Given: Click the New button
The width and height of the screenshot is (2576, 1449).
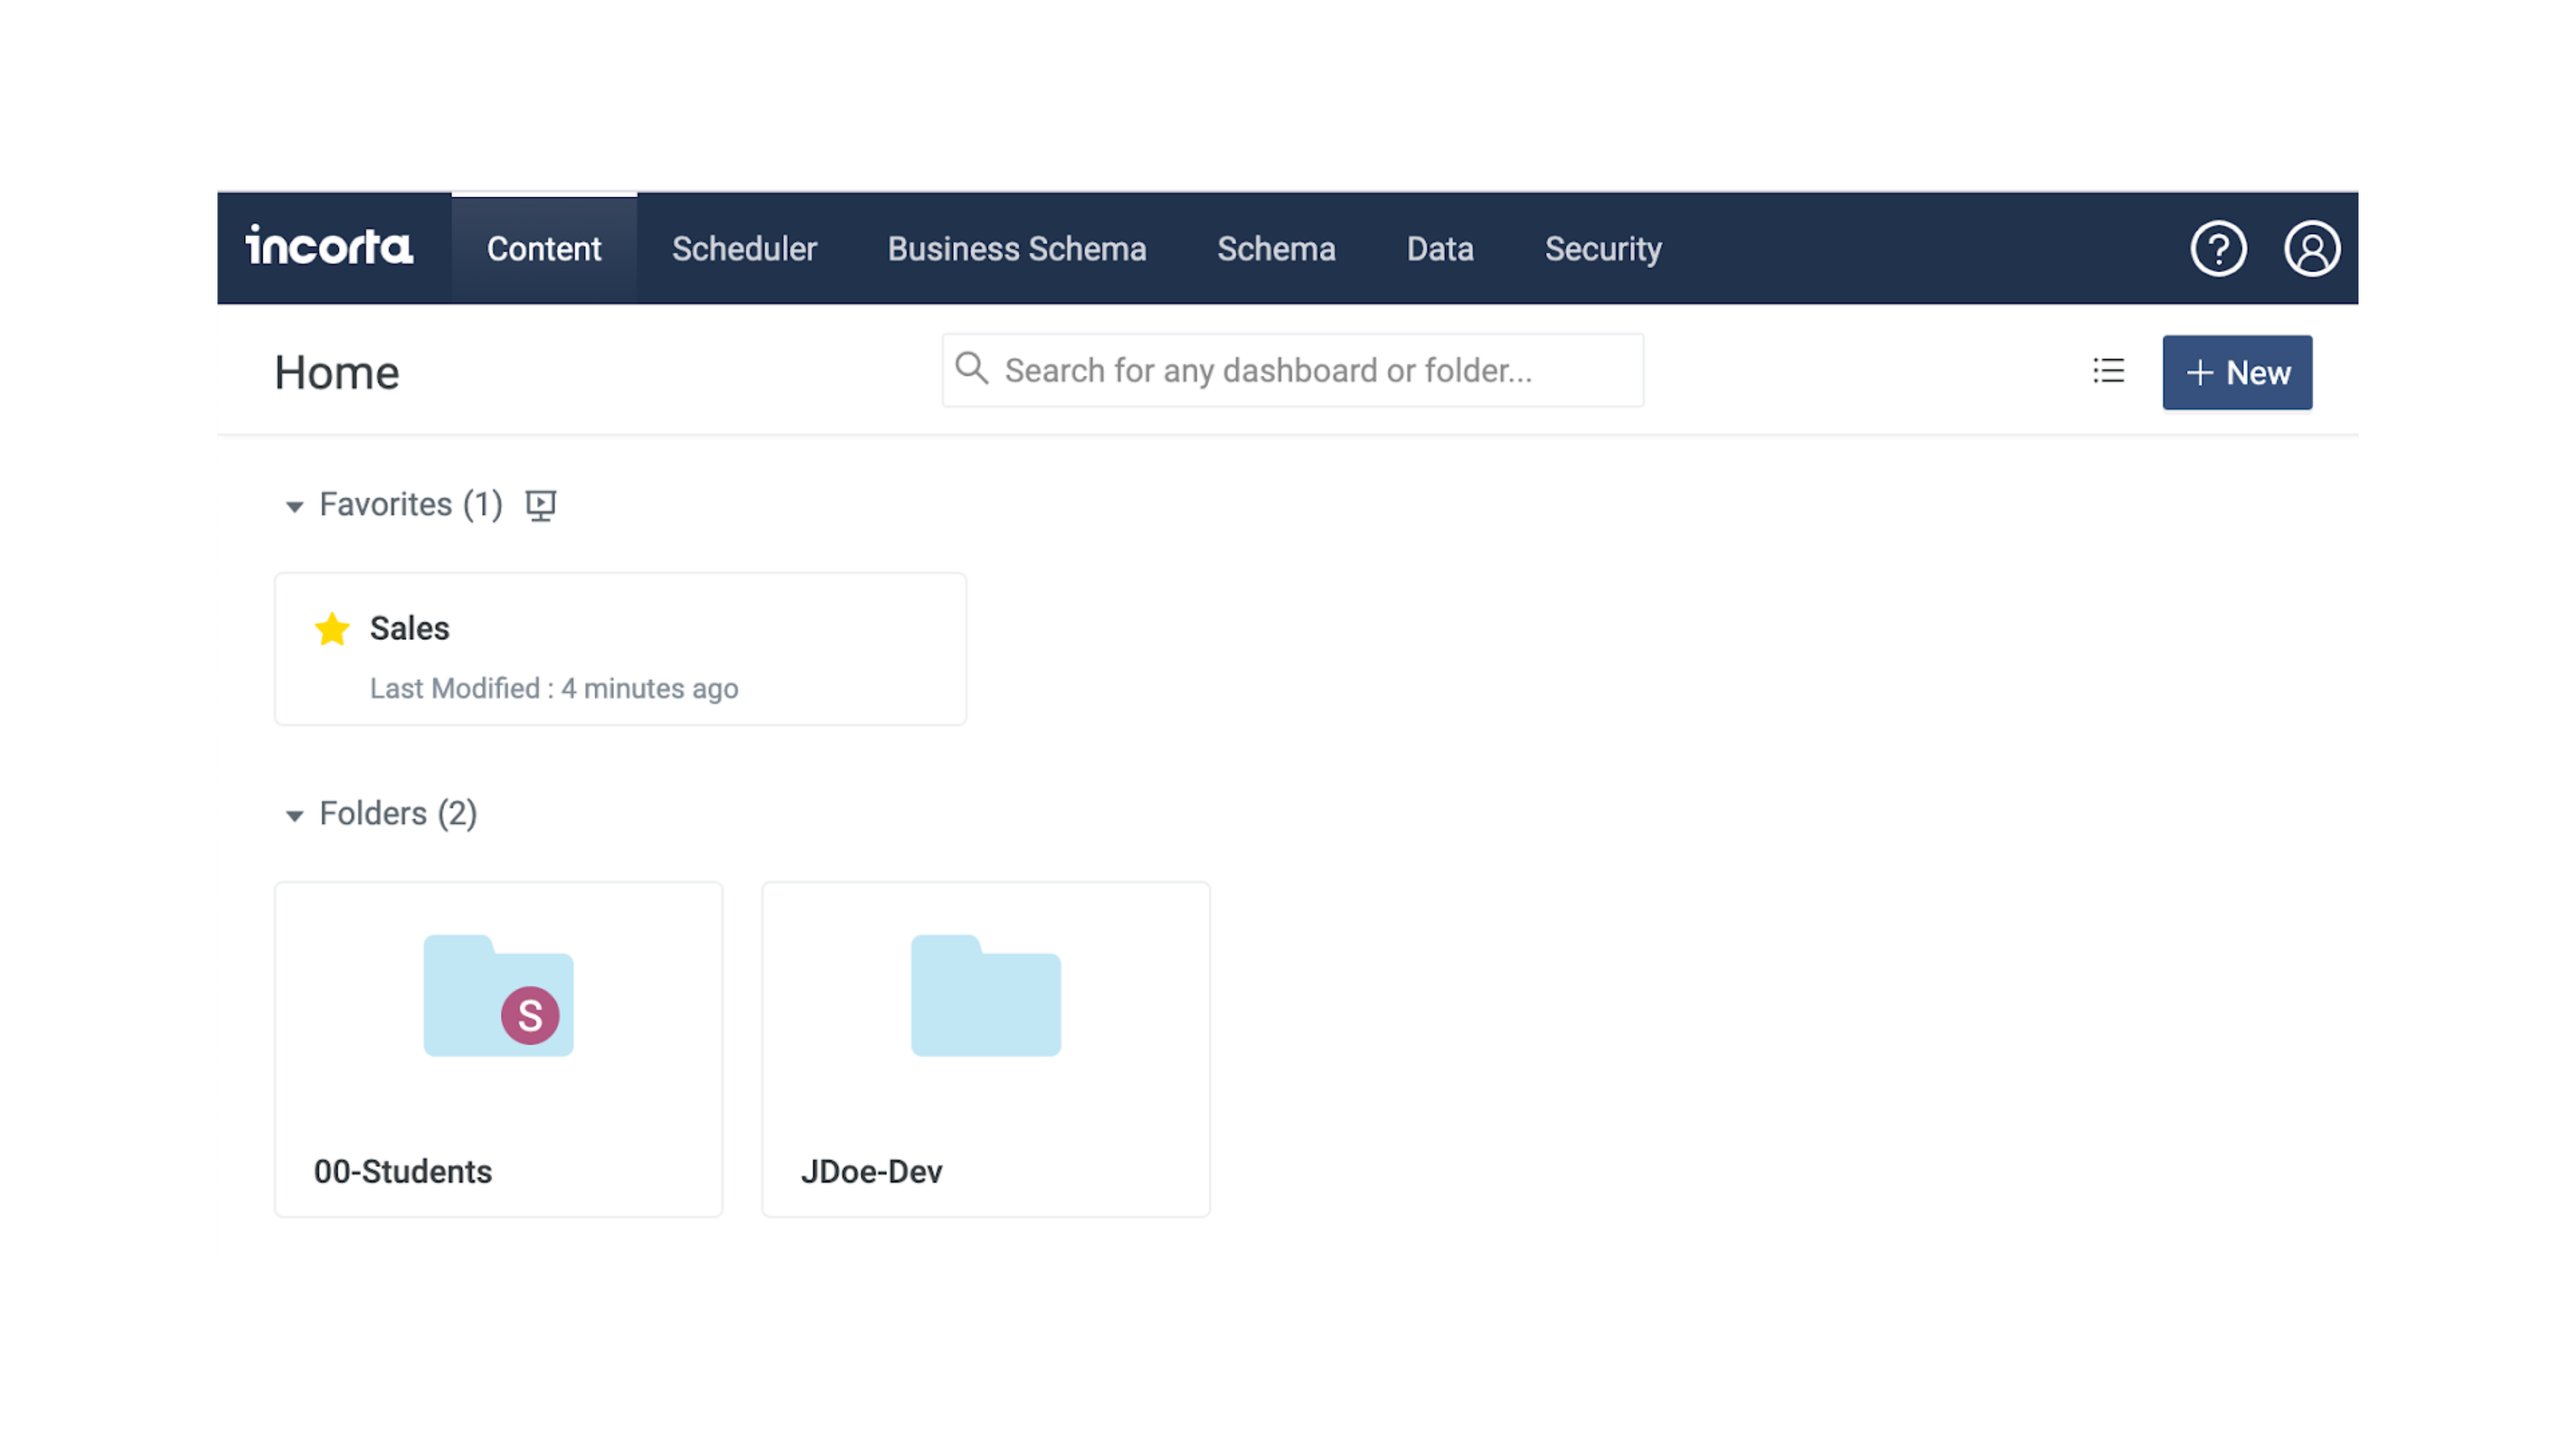Looking at the screenshot, I should click(x=2236, y=373).
